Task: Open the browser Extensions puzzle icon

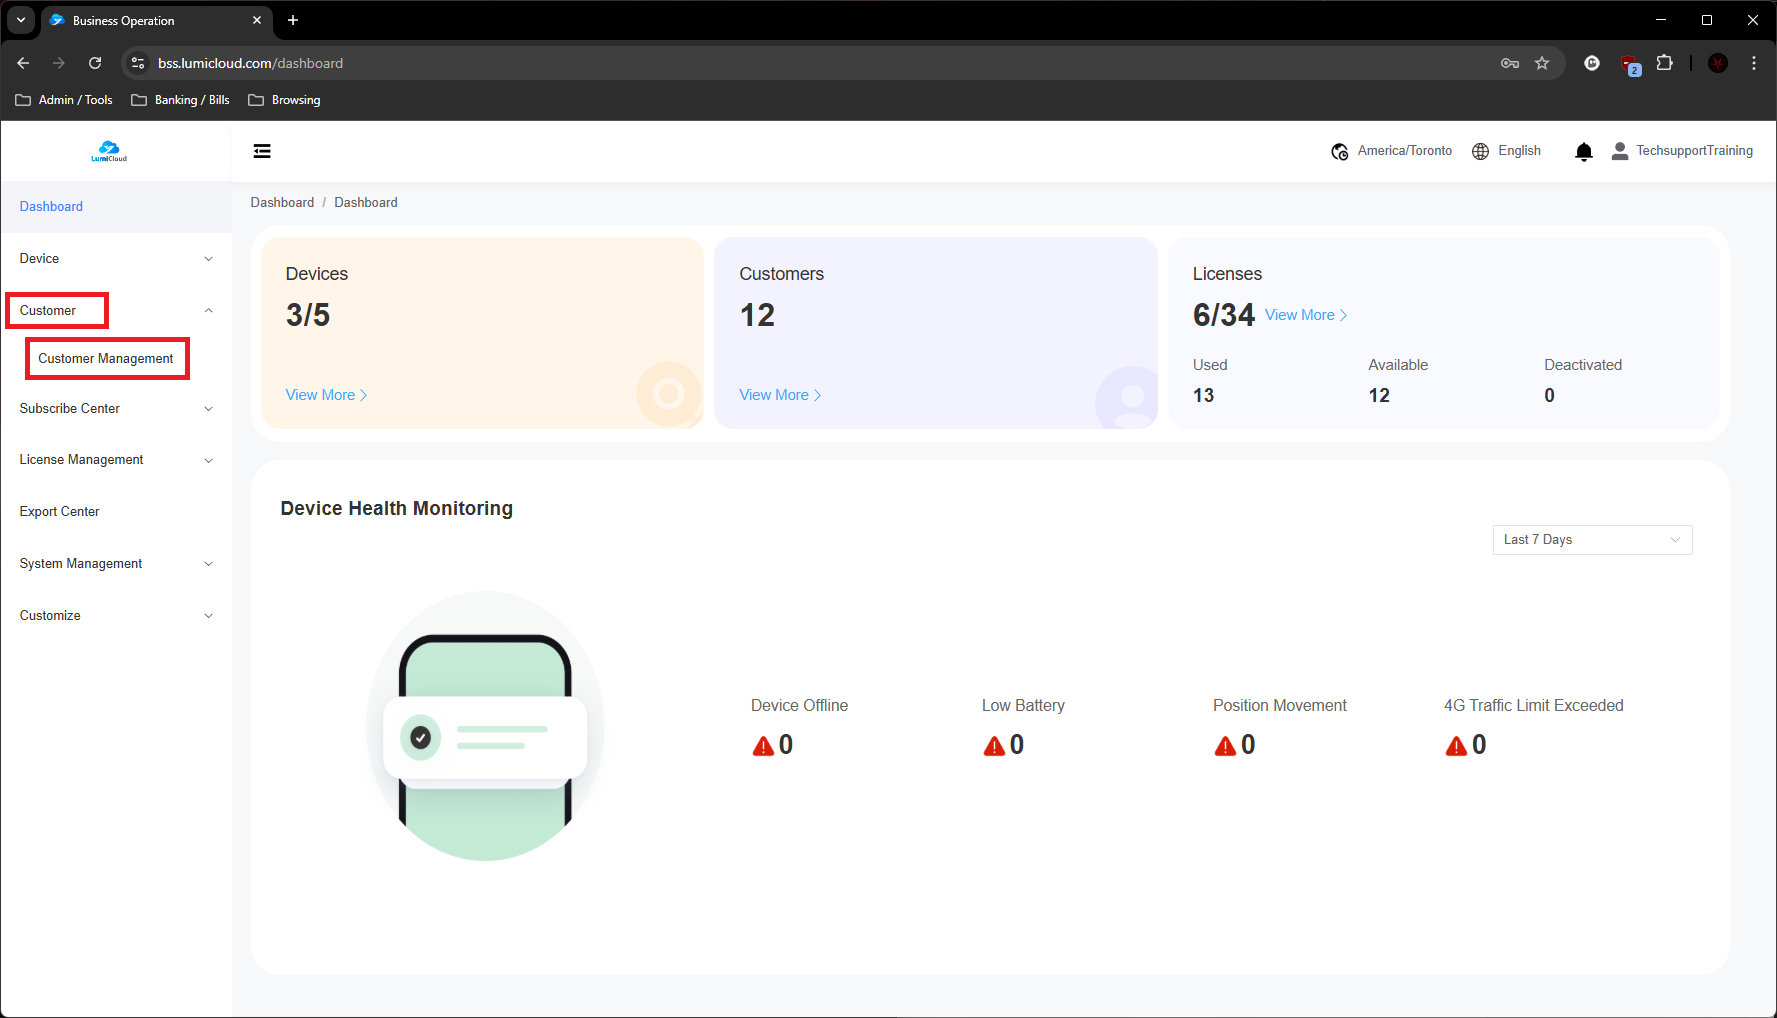Action: (x=1664, y=63)
